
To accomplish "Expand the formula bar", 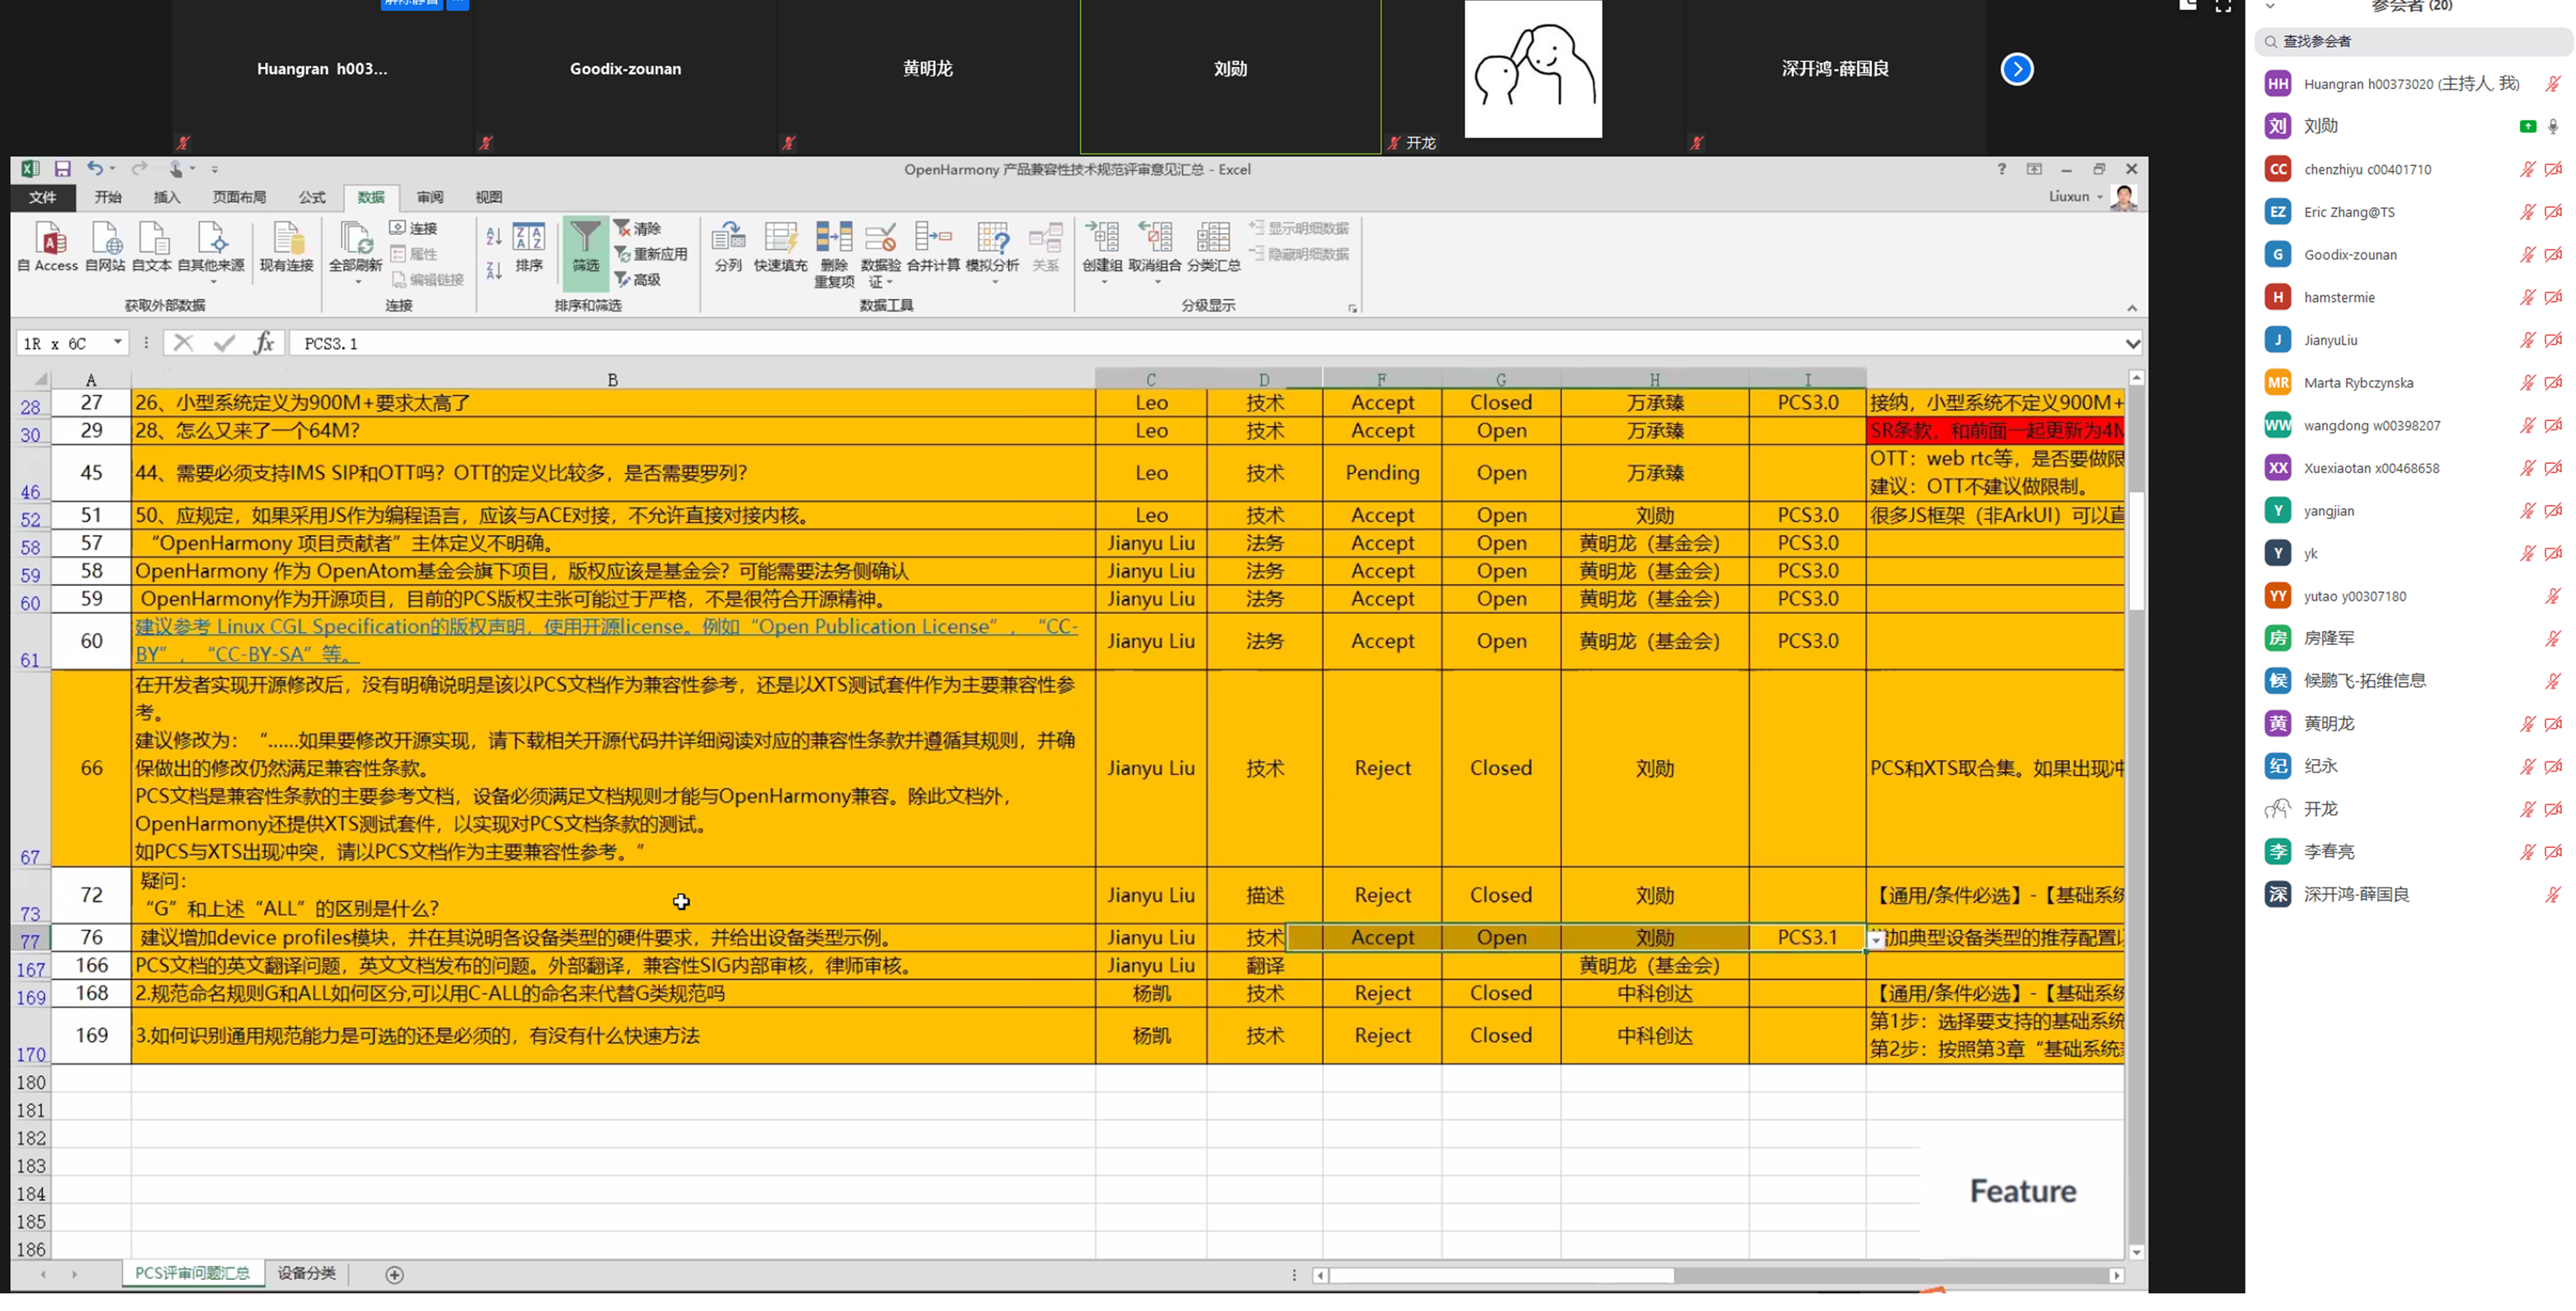I will point(2132,344).
